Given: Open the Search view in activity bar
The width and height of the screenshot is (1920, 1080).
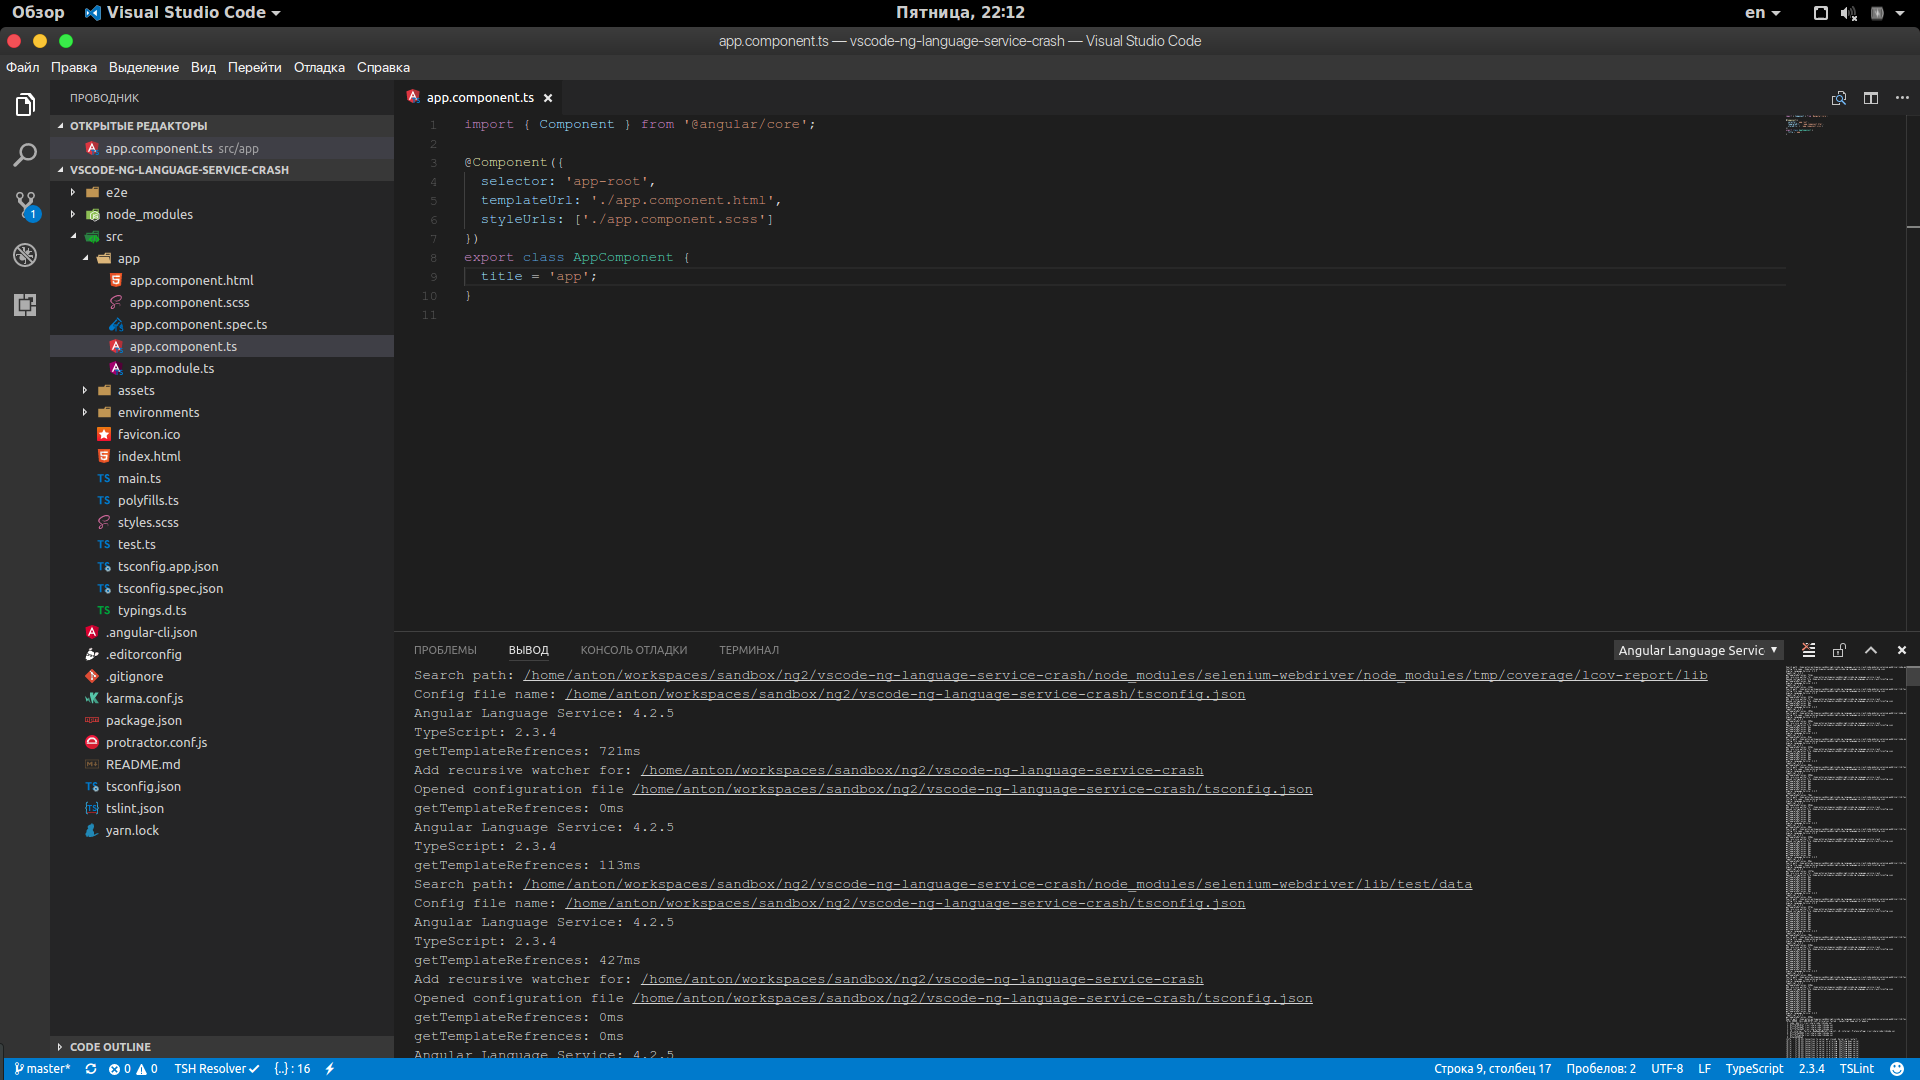Looking at the screenshot, I should pyautogui.click(x=25, y=155).
